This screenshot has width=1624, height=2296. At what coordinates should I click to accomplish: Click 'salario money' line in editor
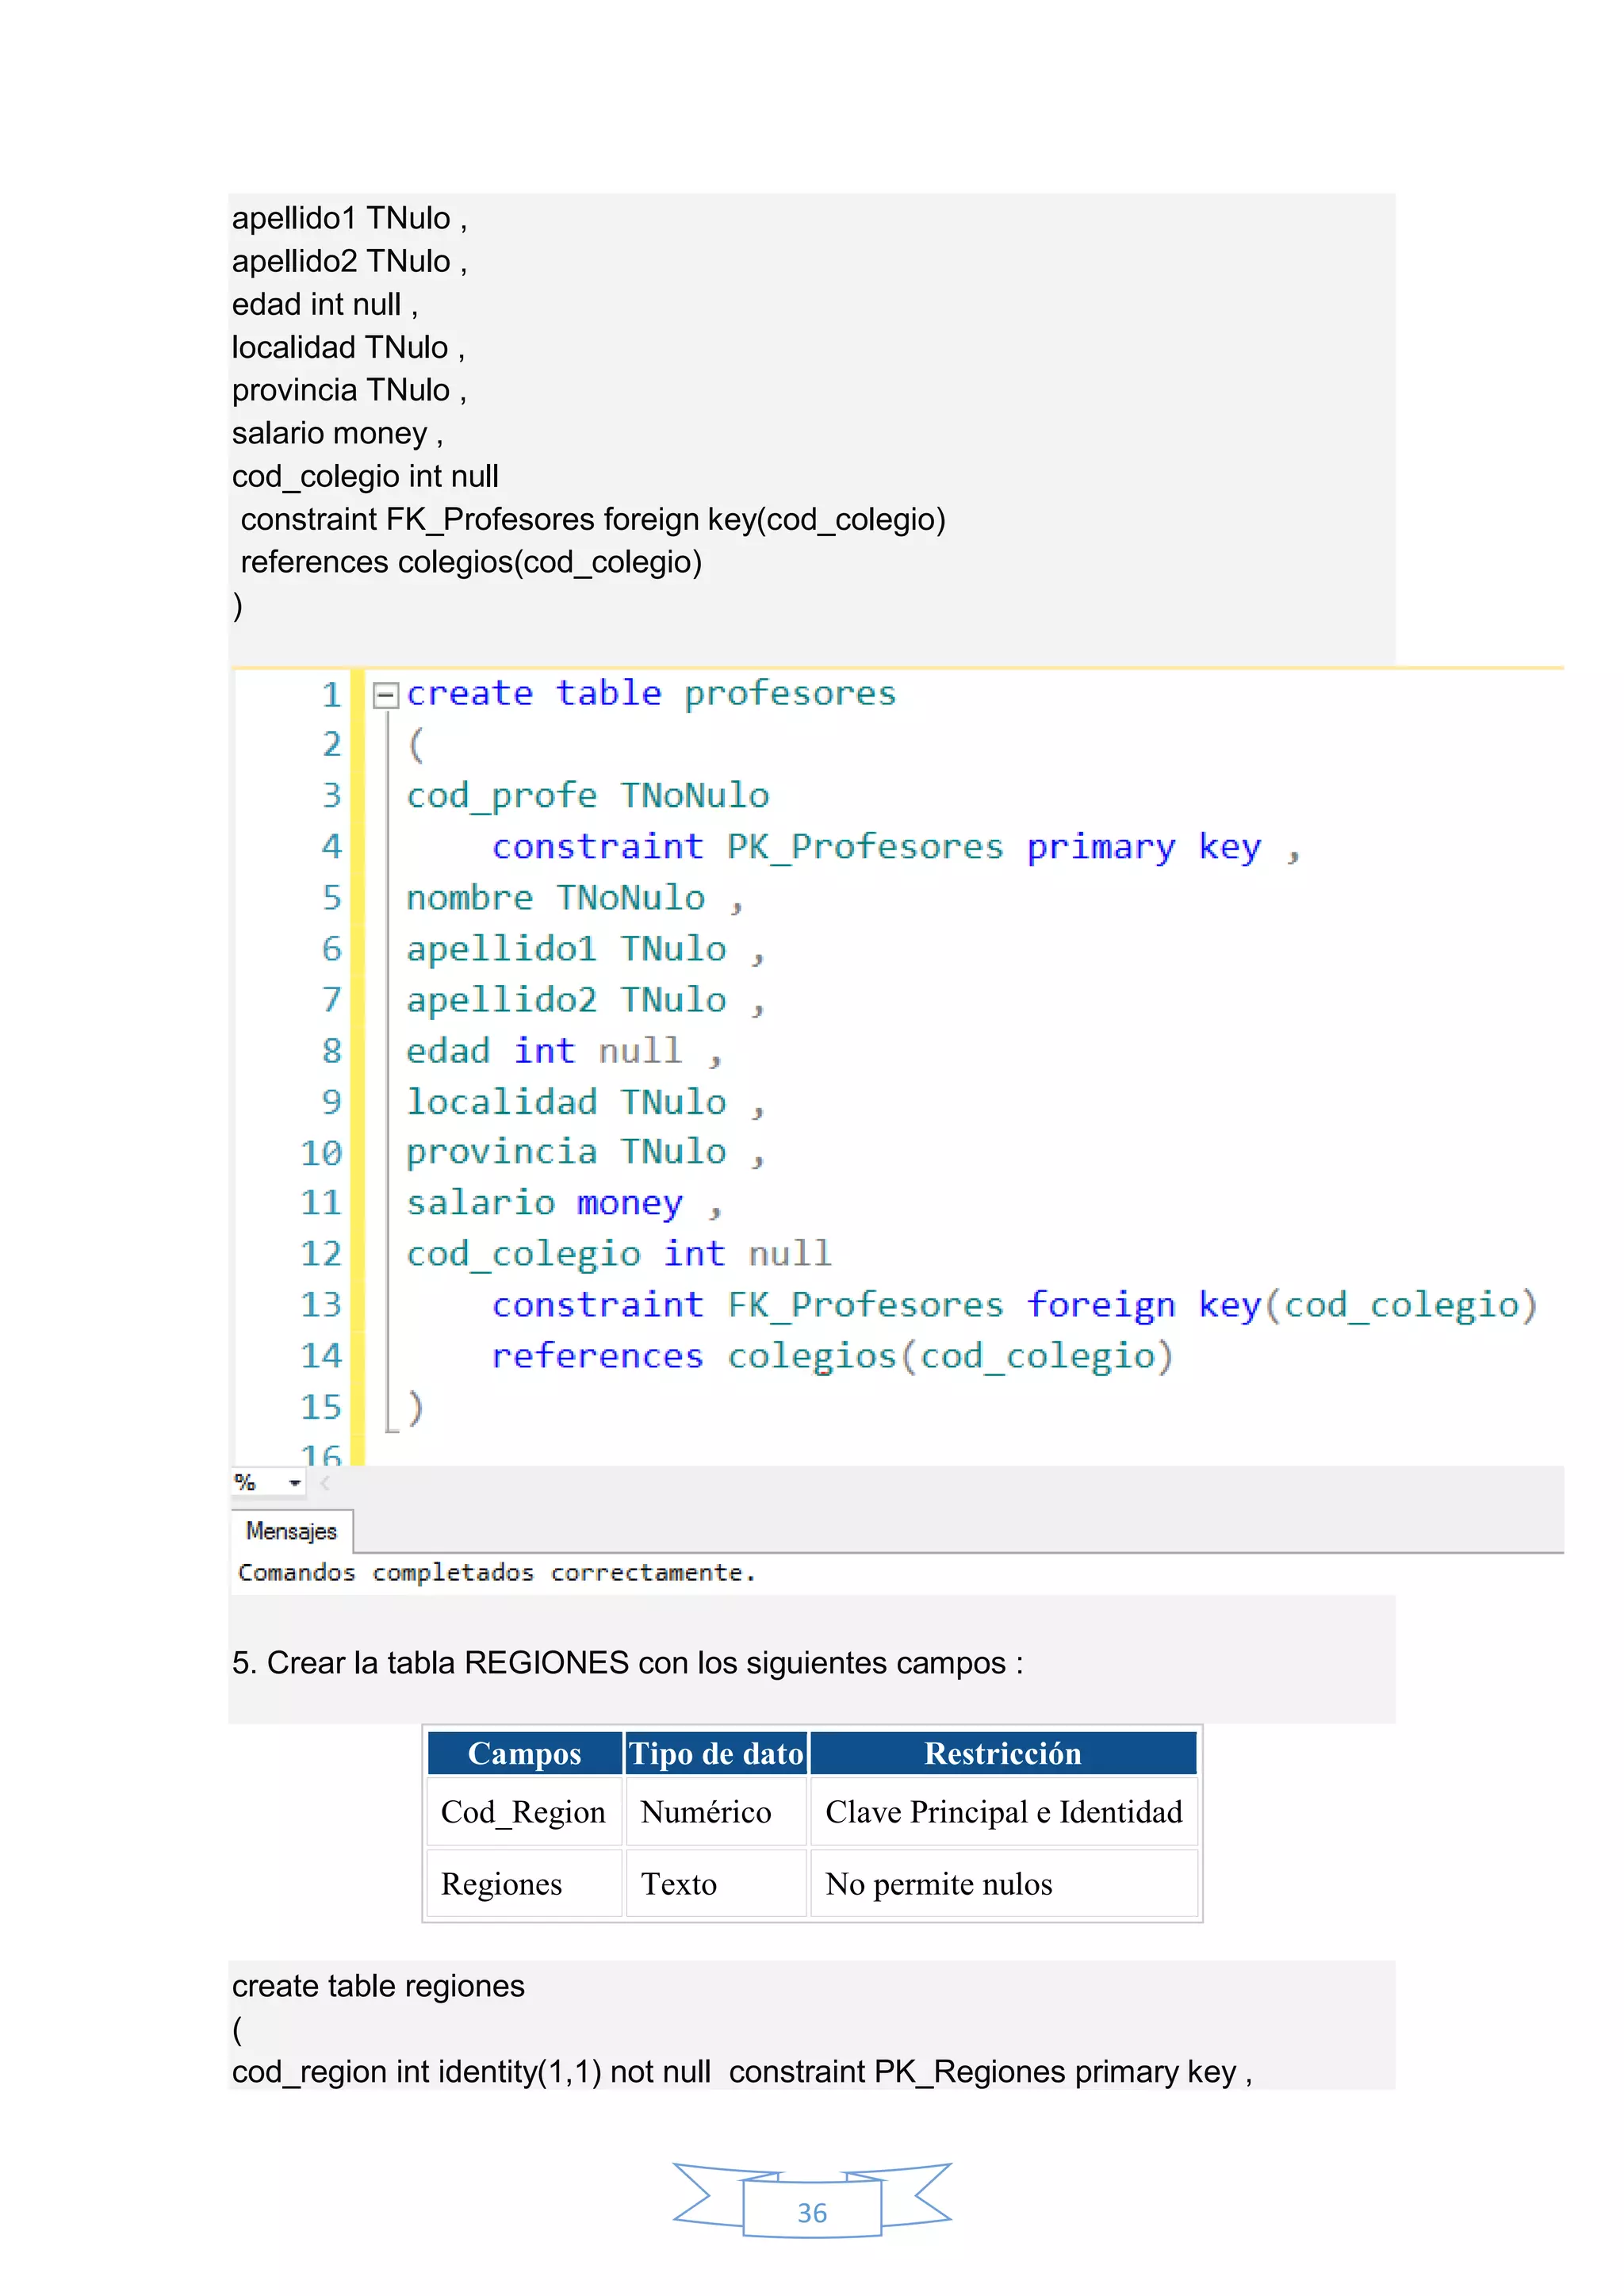pyautogui.click(x=545, y=1203)
